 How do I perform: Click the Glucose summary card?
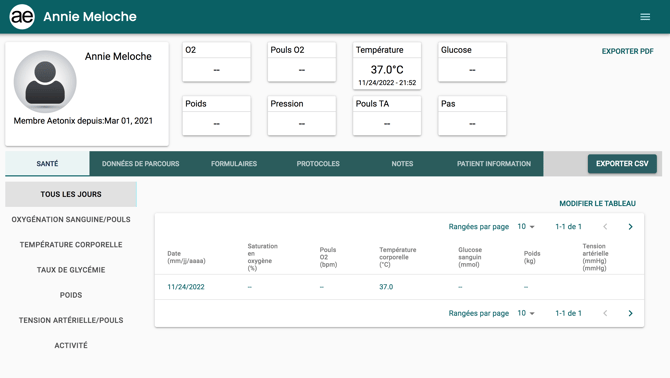(472, 62)
